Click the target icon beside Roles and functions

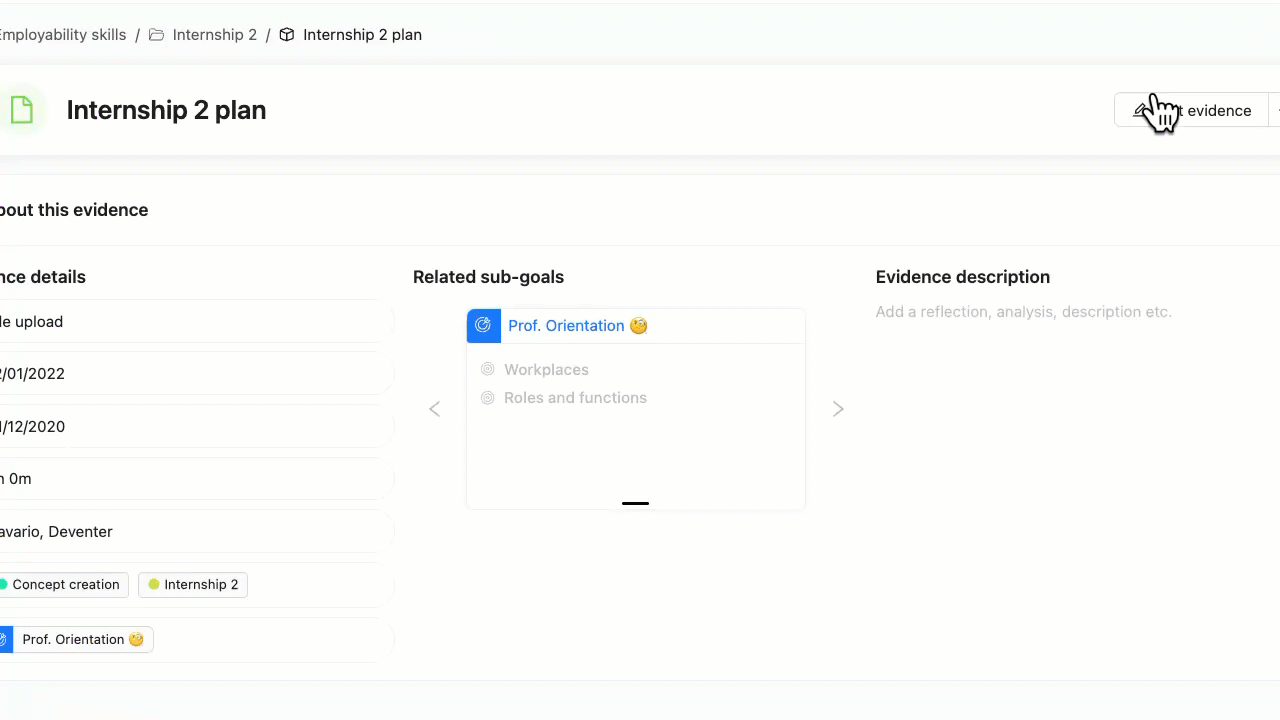point(488,398)
